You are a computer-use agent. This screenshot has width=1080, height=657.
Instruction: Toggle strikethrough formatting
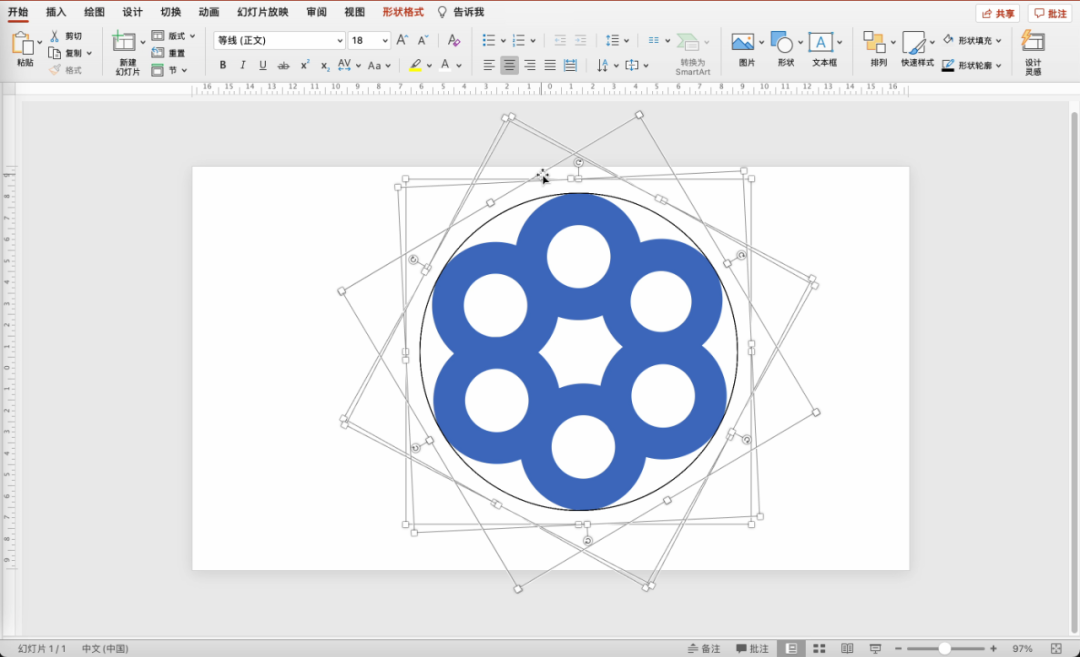pos(283,65)
